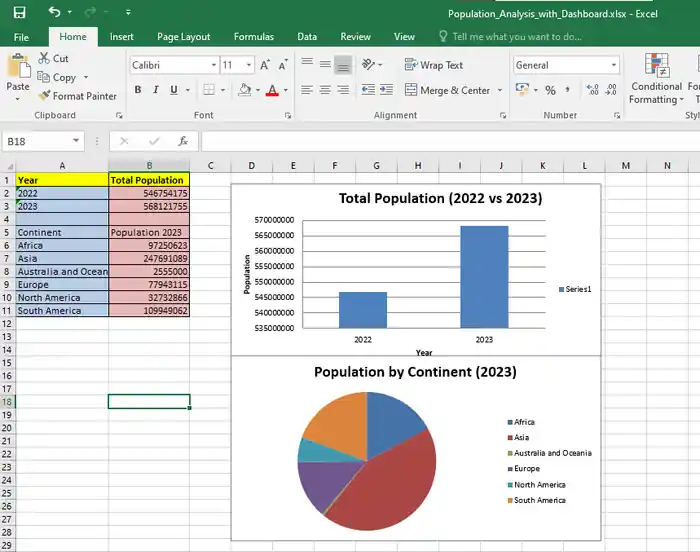This screenshot has width=700, height=552.
Task: Open the Font dialog box launcher
Action: 288,116
